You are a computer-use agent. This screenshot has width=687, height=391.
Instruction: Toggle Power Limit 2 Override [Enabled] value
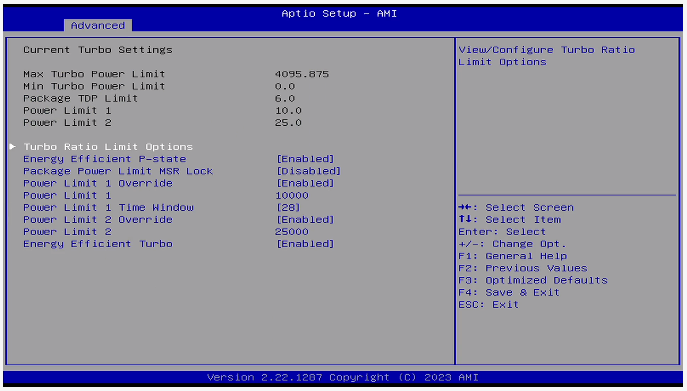pos(305,220)
